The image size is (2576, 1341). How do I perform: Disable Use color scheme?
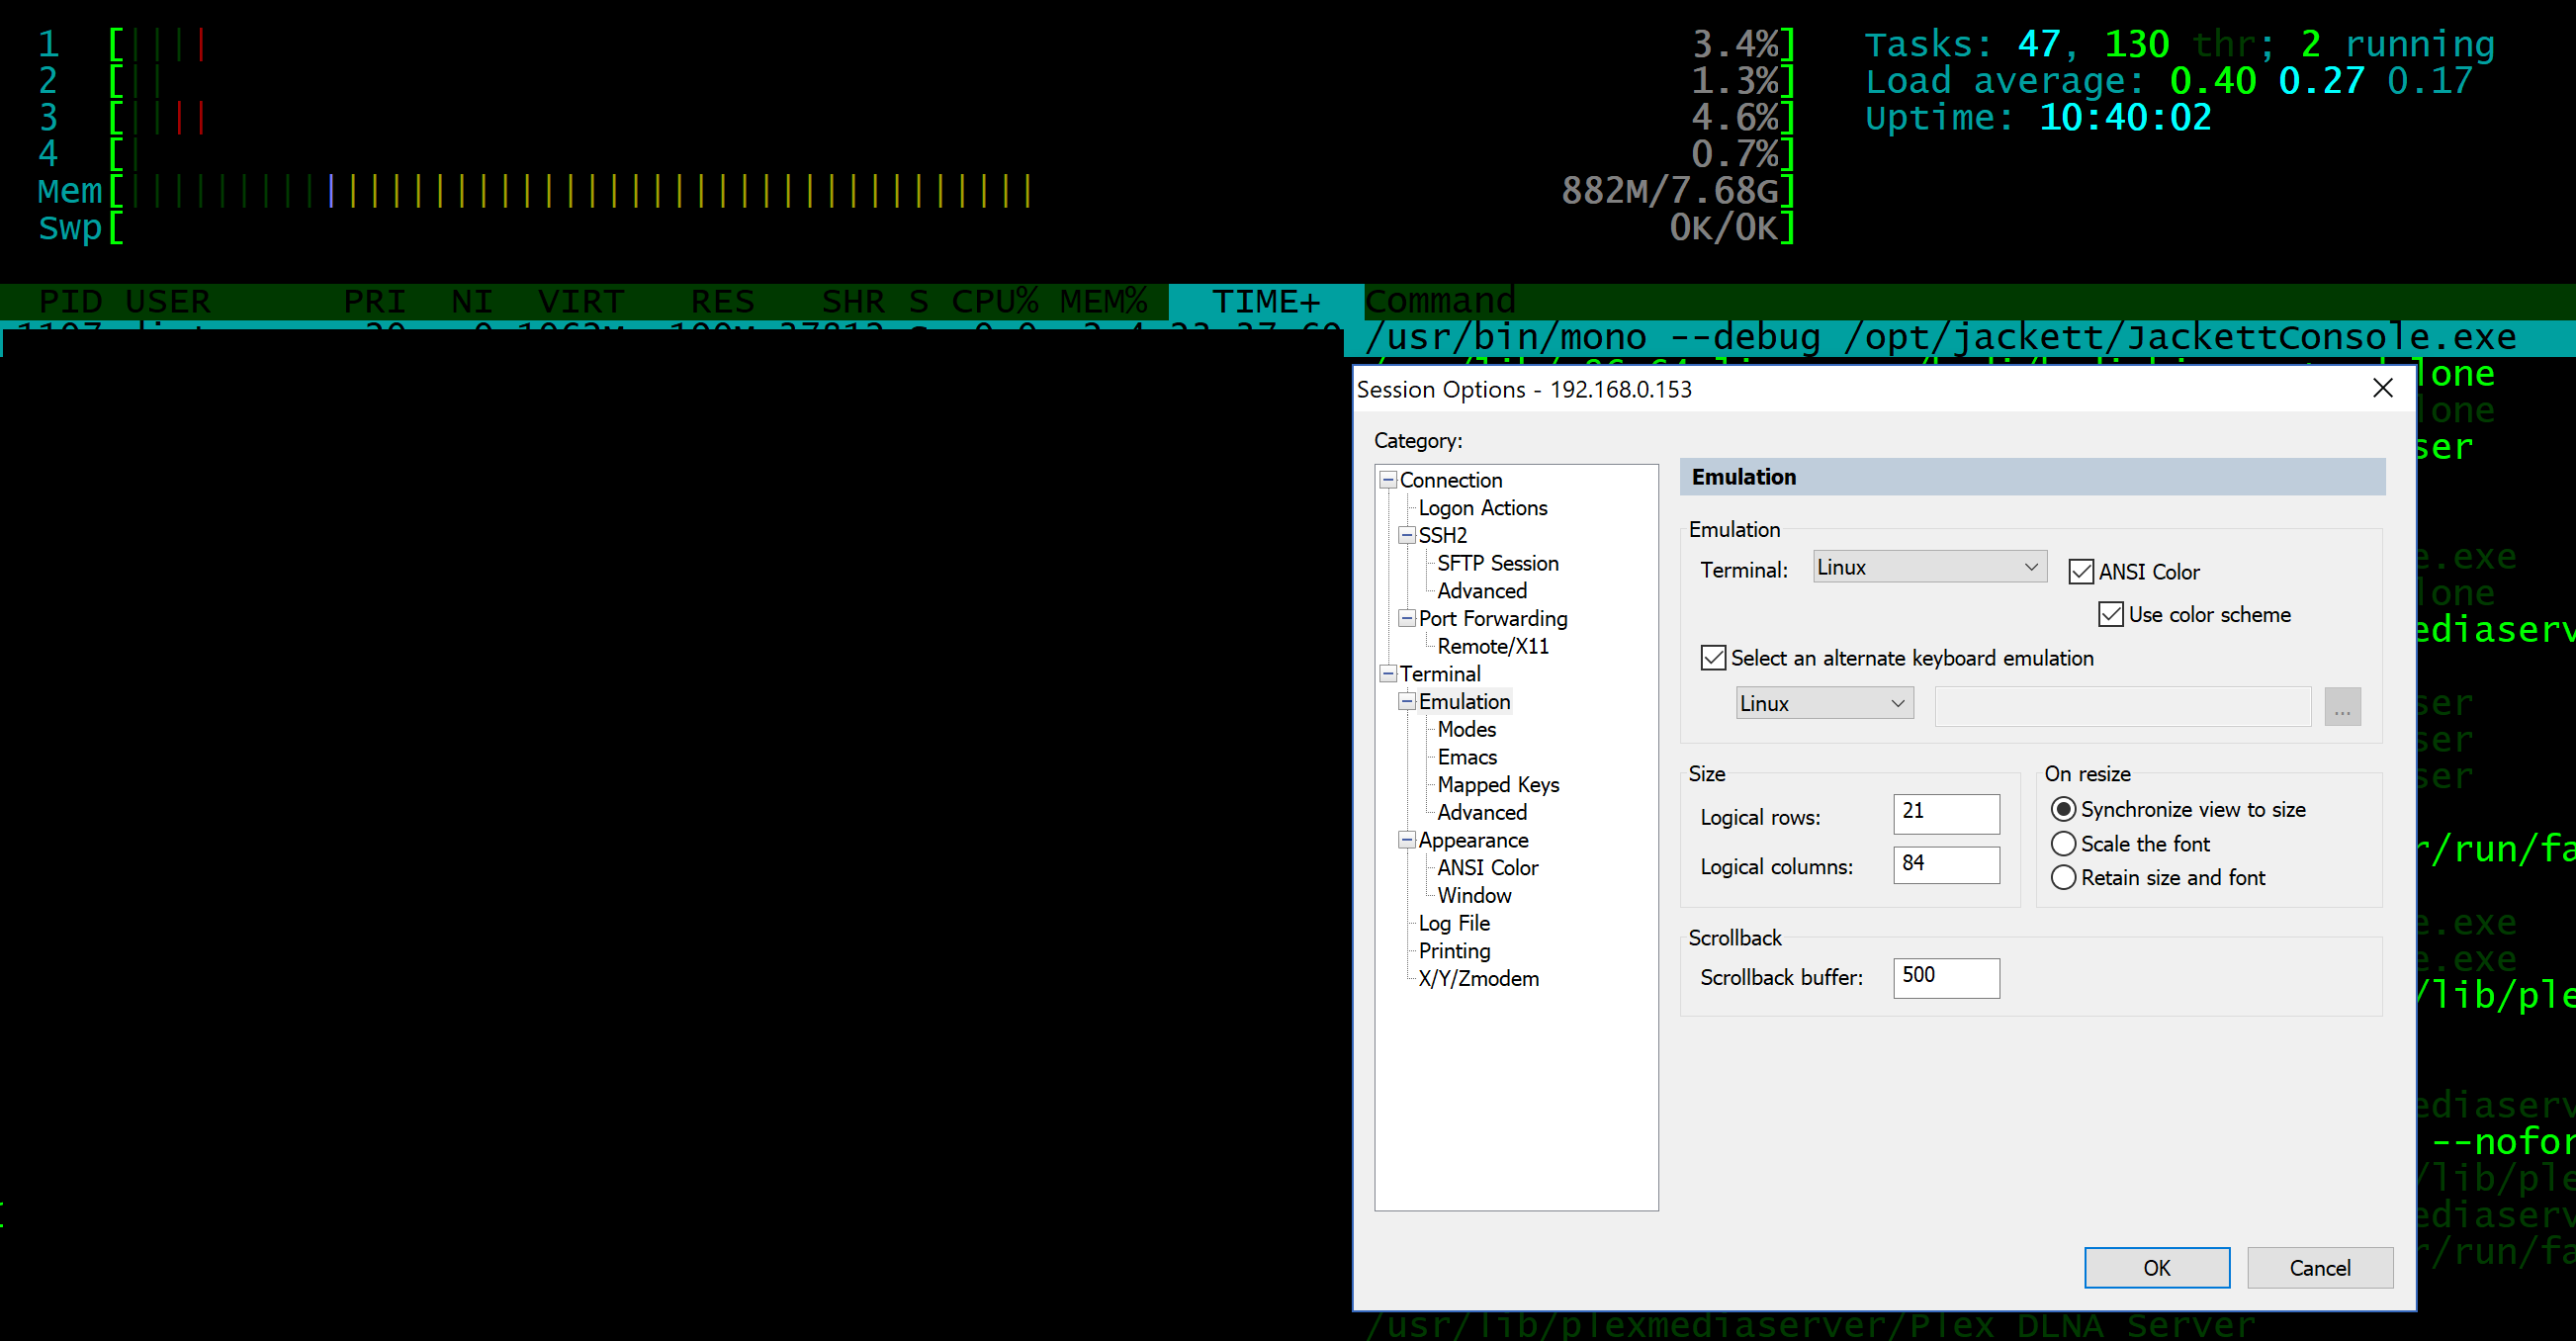pos(2110,614)
